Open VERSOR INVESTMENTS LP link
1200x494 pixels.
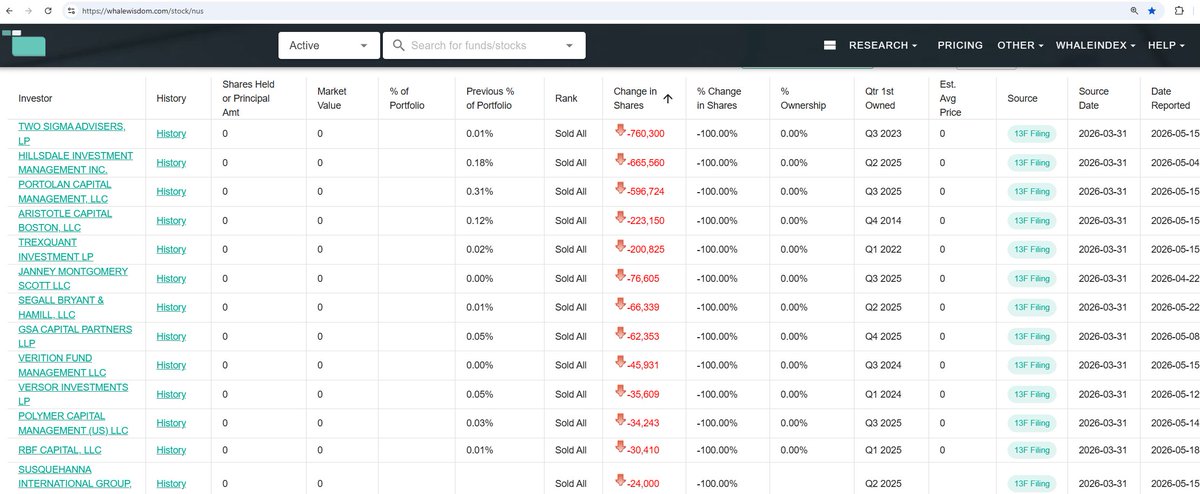coord(73,393)
